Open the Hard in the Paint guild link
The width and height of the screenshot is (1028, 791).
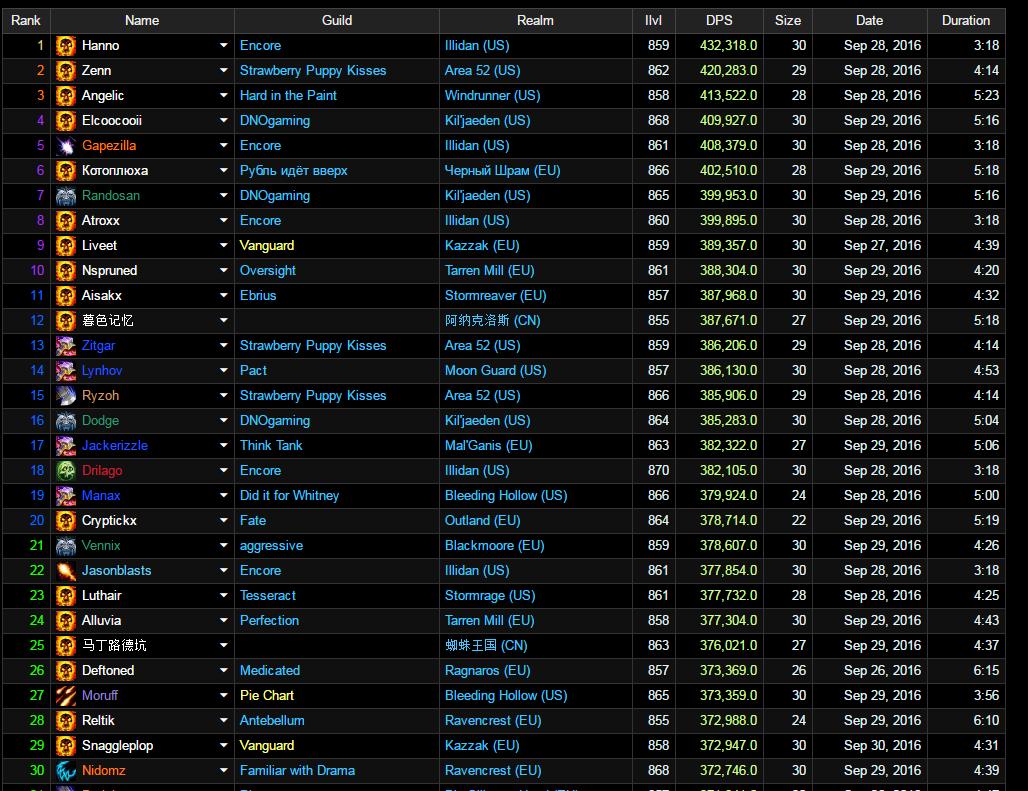point(288,96)
